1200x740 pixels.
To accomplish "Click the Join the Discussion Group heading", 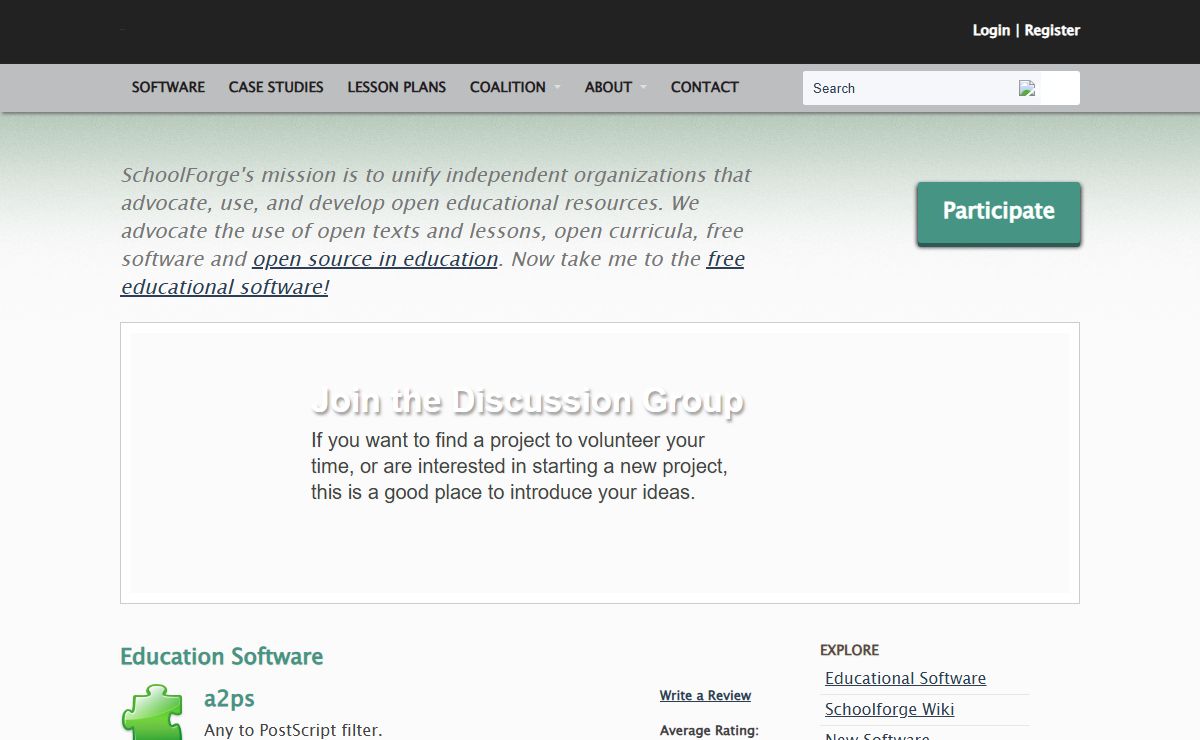I will click(x=528, y=401).
